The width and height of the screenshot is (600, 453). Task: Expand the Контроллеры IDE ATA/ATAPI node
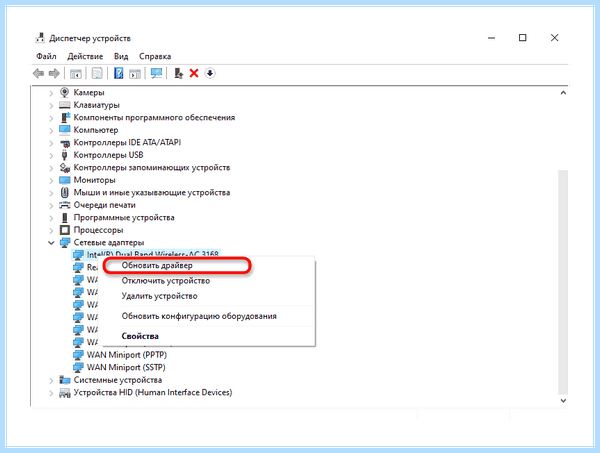point(51,143)
